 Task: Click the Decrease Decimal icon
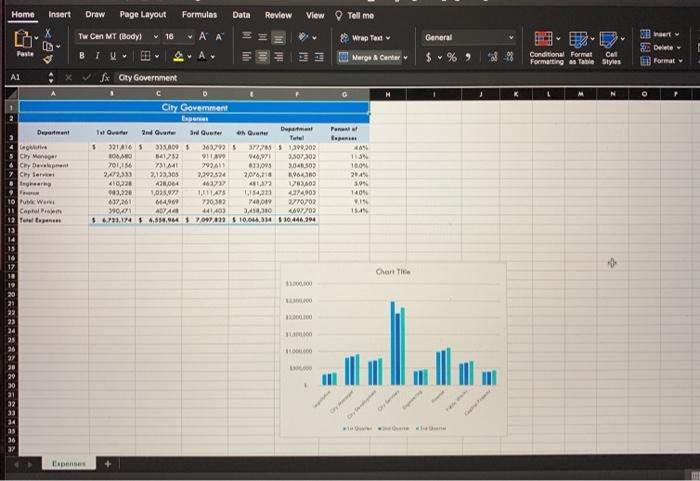[508, 57]
